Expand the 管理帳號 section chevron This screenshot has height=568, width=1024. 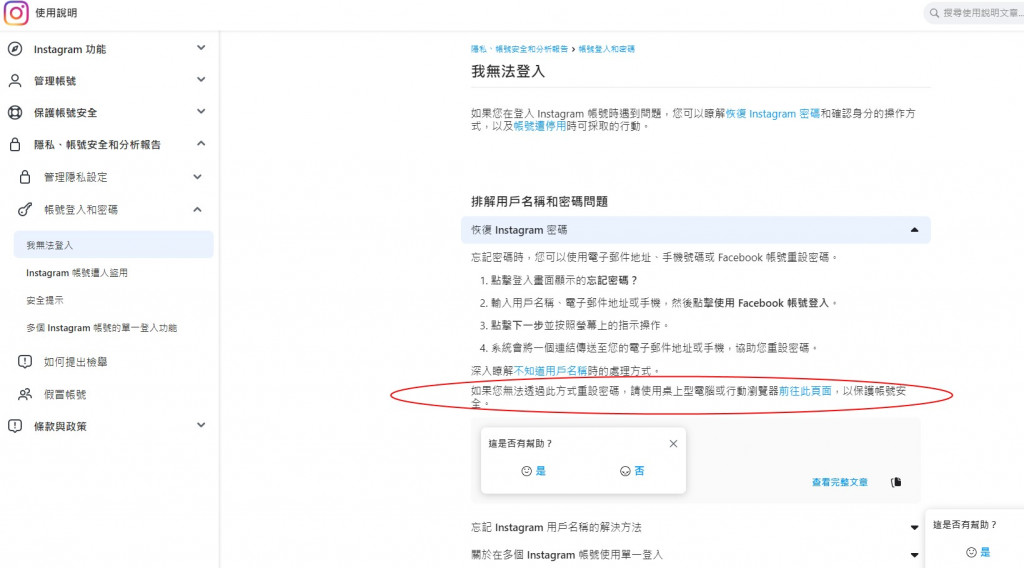(201, 80)
